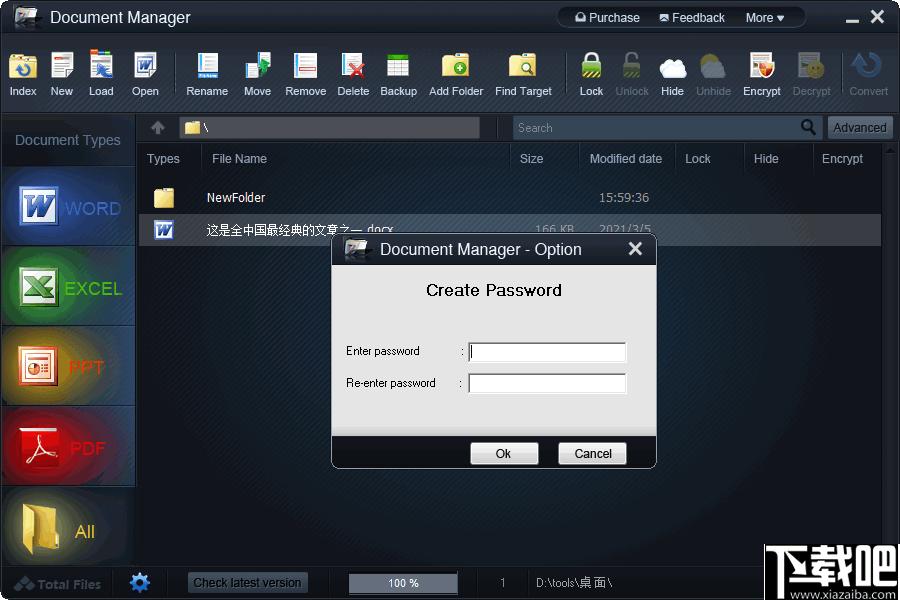Focus the Re-enter password field
The image size is (900, 600).
(x=547, y=384)
